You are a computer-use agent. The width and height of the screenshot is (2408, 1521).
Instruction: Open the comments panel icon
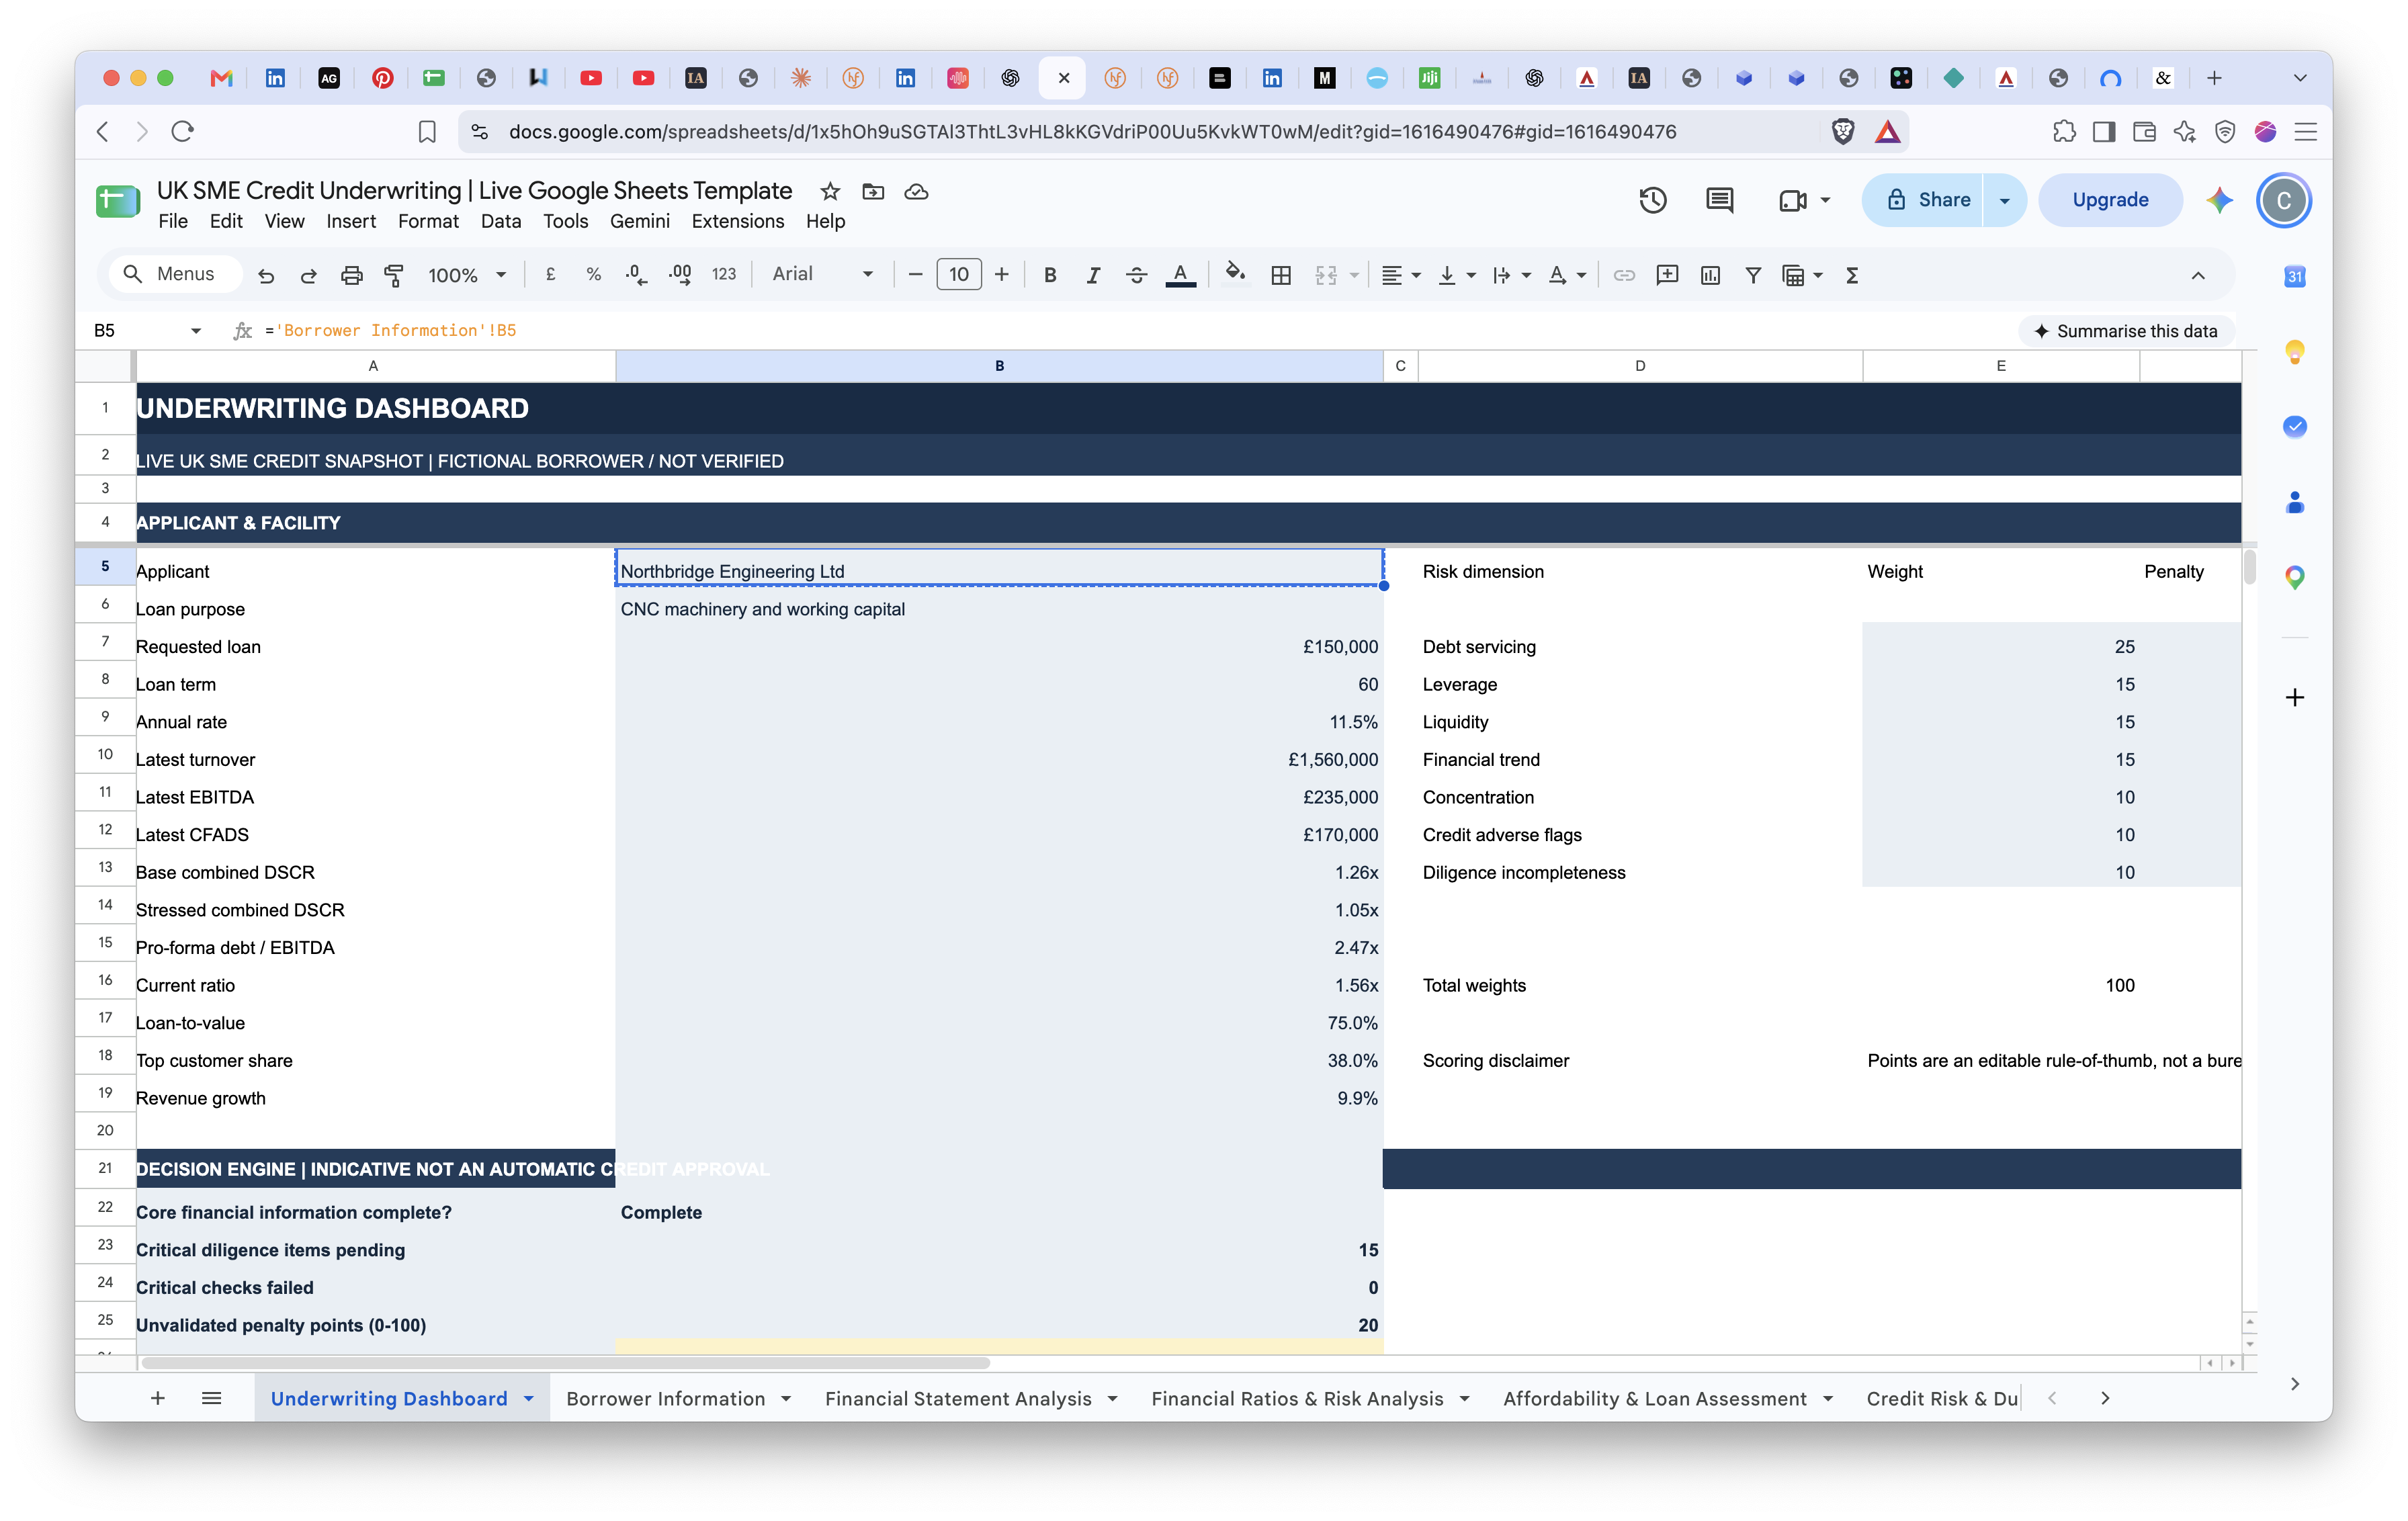(1720, 200)
